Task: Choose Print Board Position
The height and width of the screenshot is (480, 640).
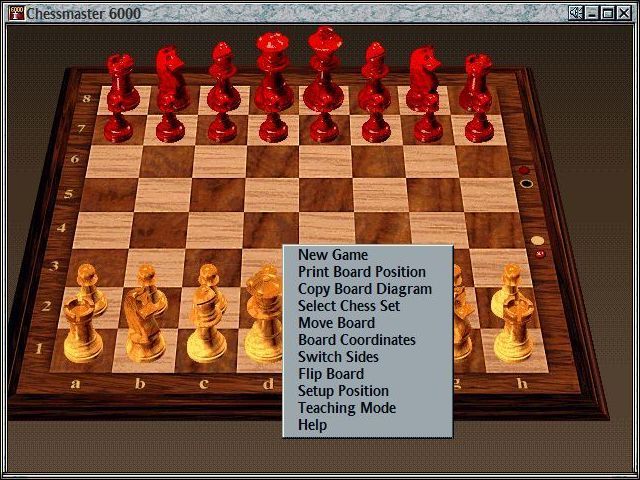Action: pyautogui.click(x=362, y=272)
